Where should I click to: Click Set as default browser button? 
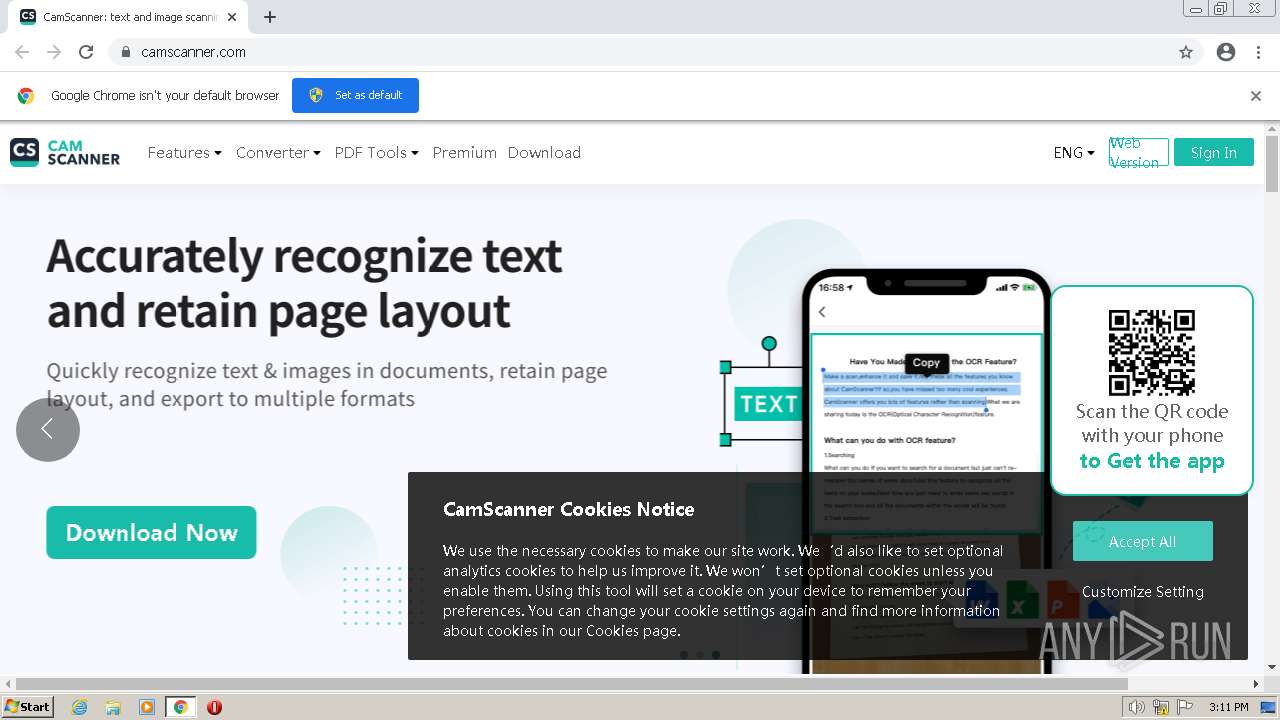point(355,96)
